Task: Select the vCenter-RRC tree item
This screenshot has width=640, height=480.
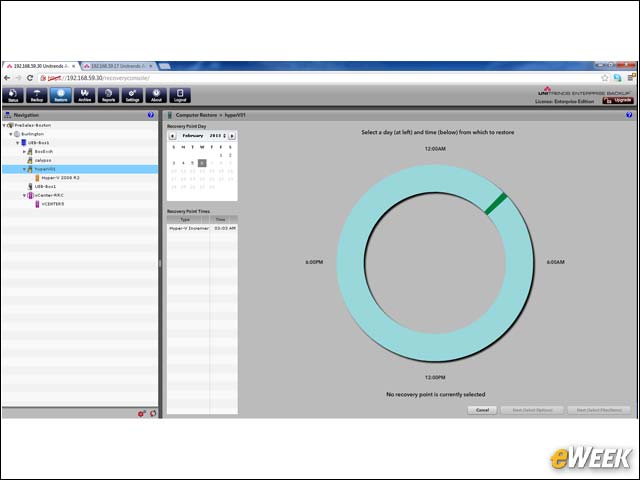Action: pos(49,196)
